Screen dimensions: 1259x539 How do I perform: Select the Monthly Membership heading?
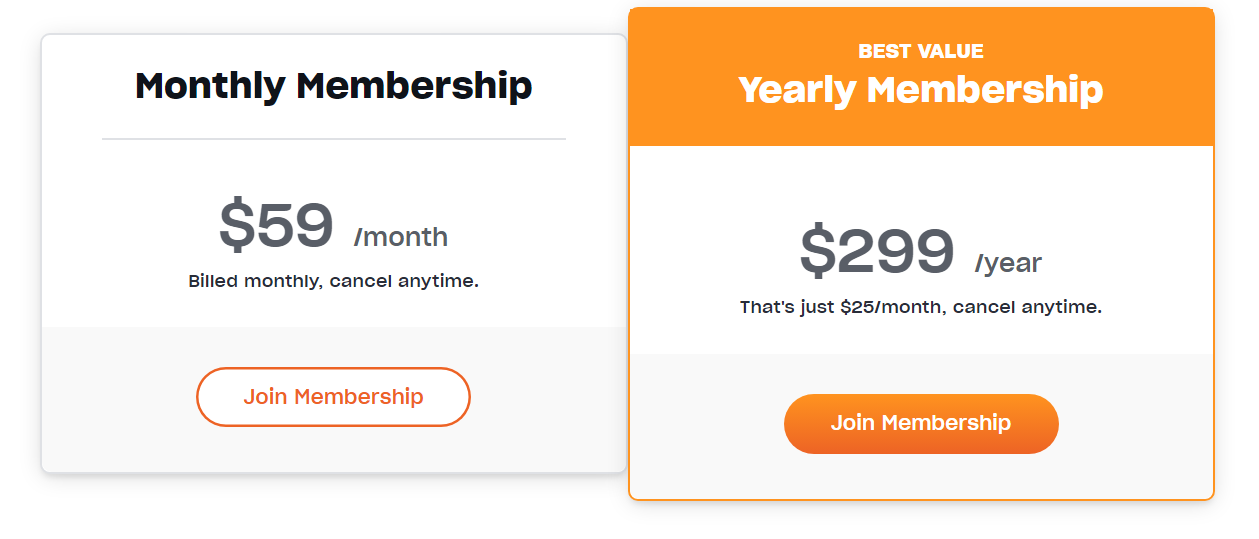pyautogui.click(x=333, y=86)
